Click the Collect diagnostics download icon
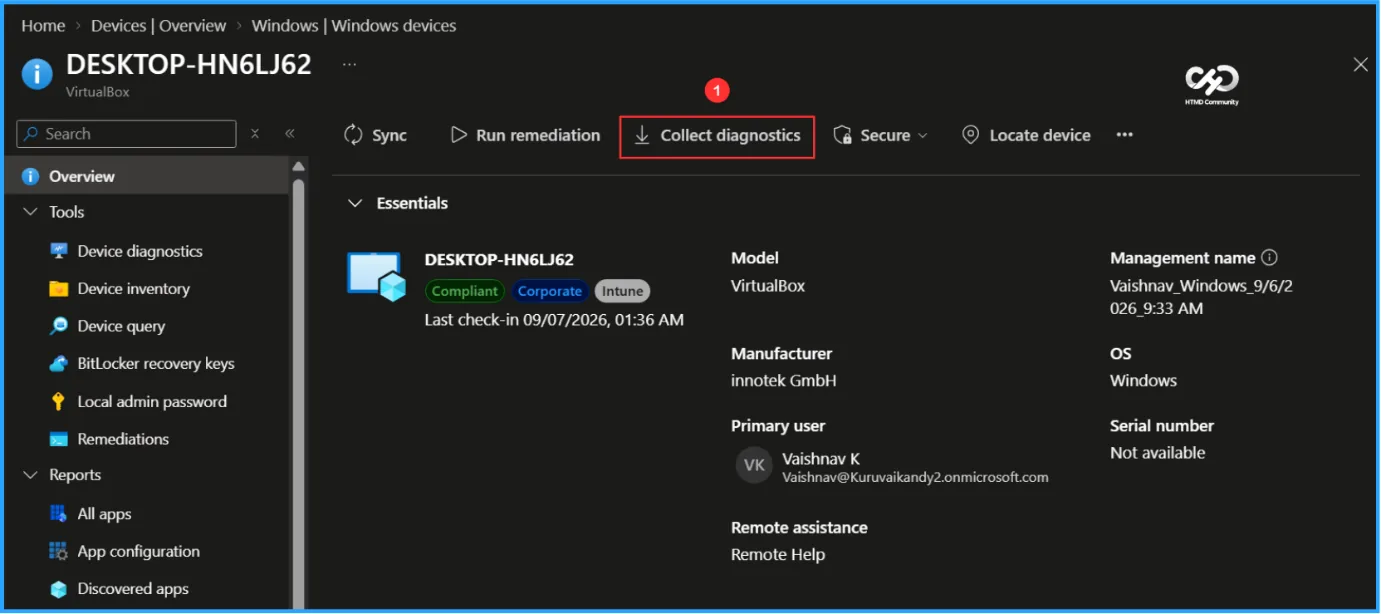 pyautogui.click(x=642, y=135)
